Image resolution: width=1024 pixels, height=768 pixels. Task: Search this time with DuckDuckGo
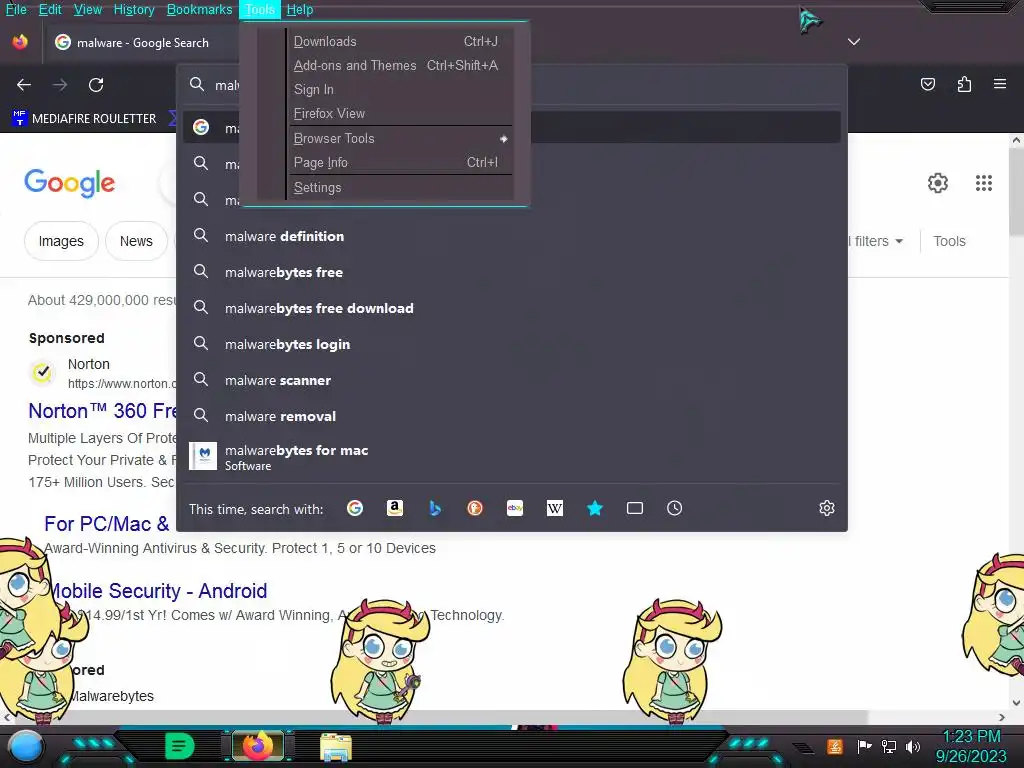click(475, 508)
